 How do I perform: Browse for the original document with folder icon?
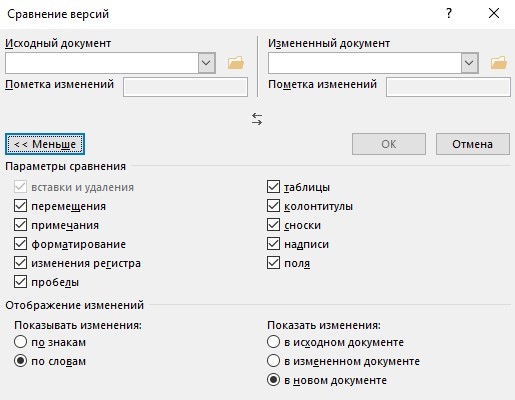pos(236,63)
